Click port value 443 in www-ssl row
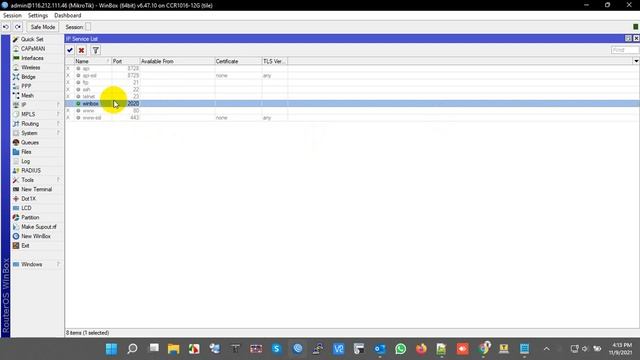This screenshot has width=640, height=360. pos(135,118)
